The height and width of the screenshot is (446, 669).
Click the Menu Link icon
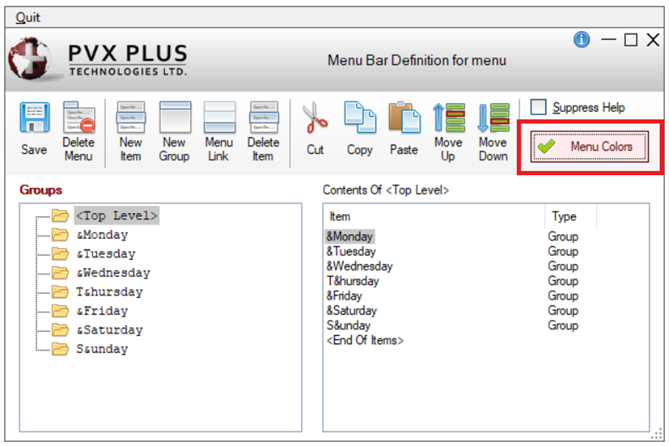point(219,119)
